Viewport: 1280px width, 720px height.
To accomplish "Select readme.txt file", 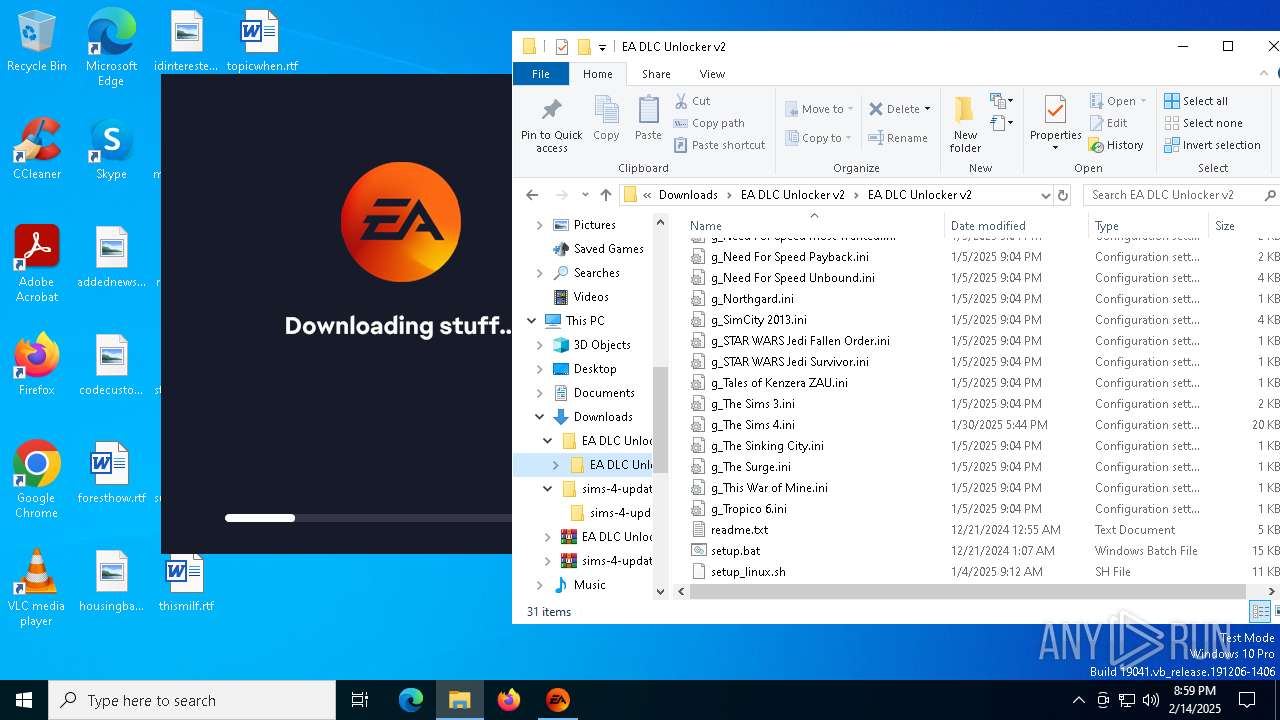I will [x=739, y=530].
